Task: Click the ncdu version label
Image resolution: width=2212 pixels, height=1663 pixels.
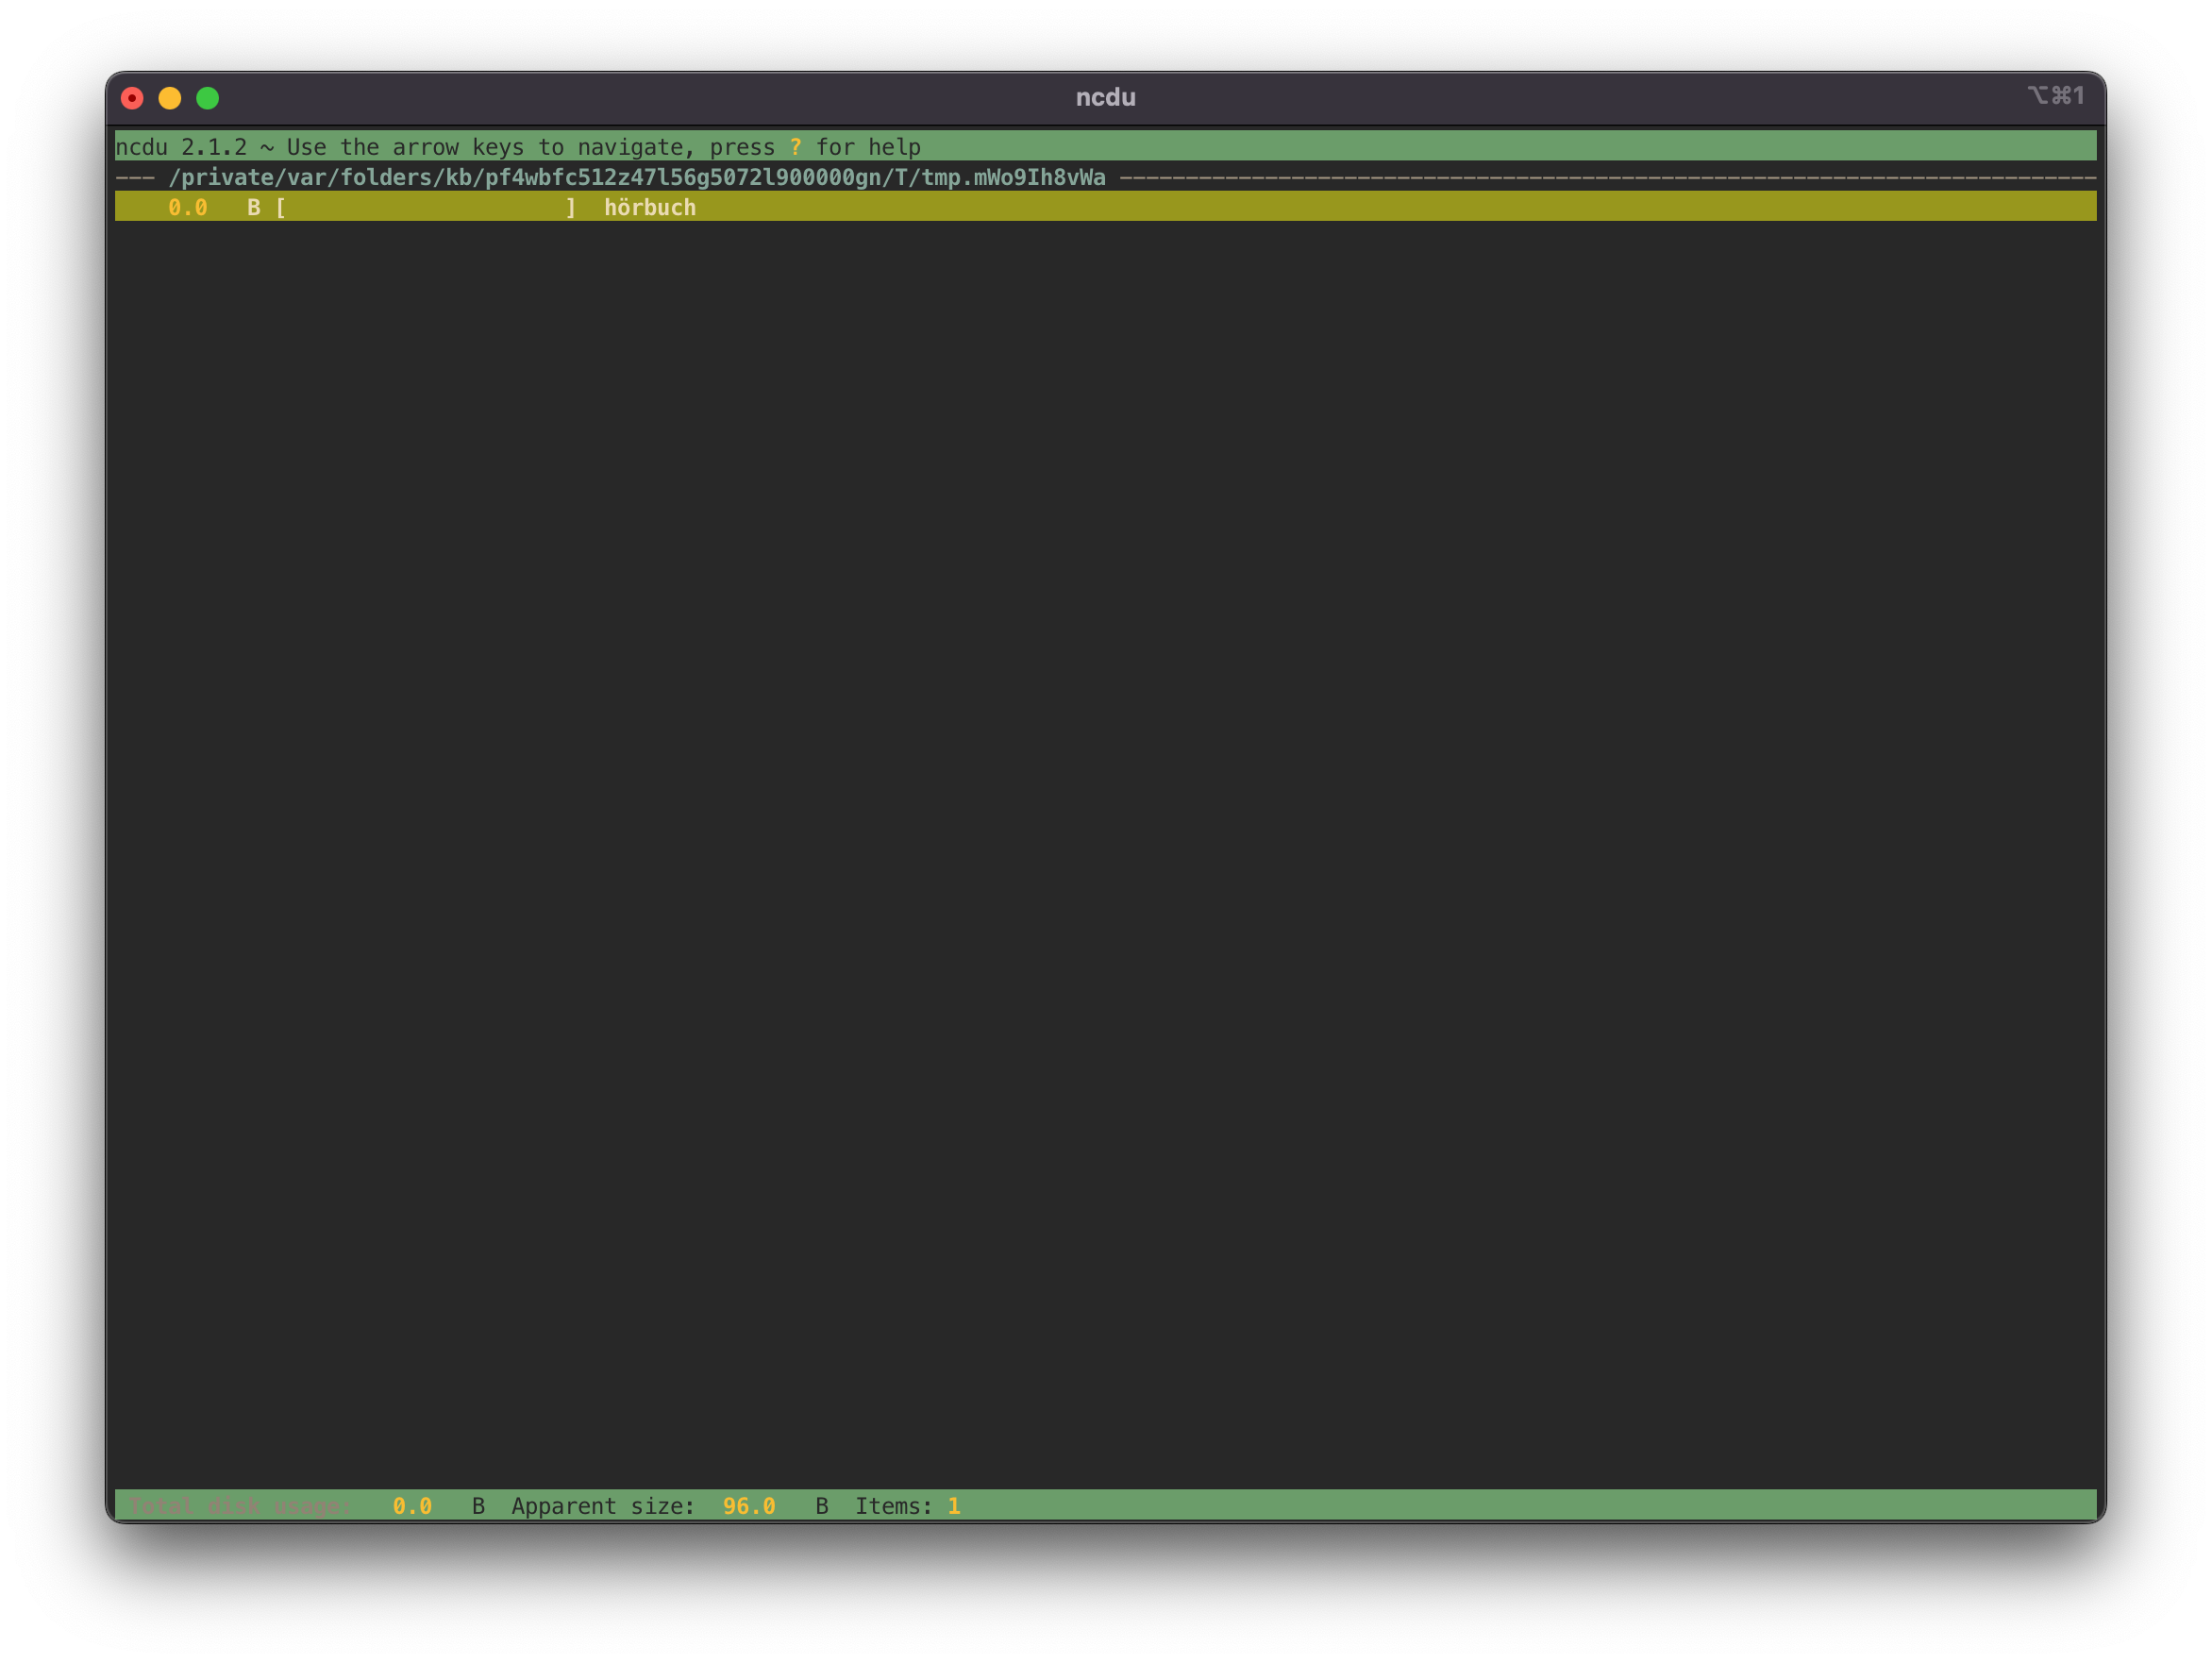Action: [x=181, y=146]
